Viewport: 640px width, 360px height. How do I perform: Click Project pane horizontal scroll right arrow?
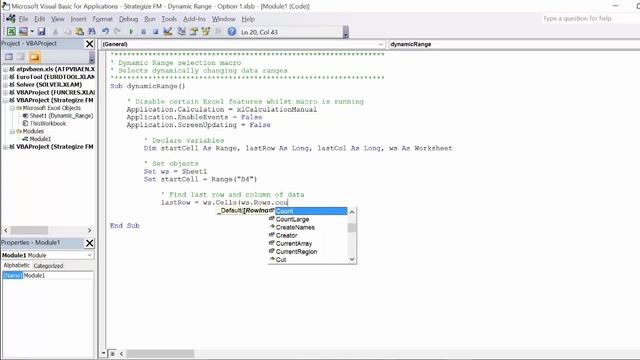click(90, 231)
